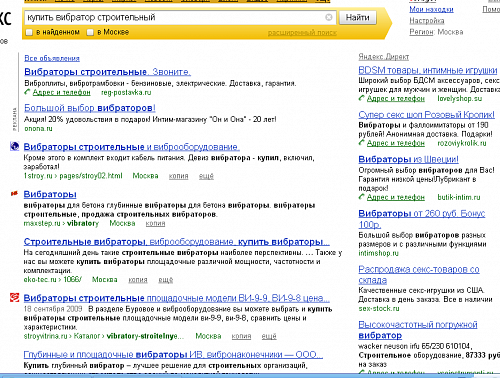Enable the 'в Москве' checkbox
This screenshot has height=378, width=500.
[90, 32]
